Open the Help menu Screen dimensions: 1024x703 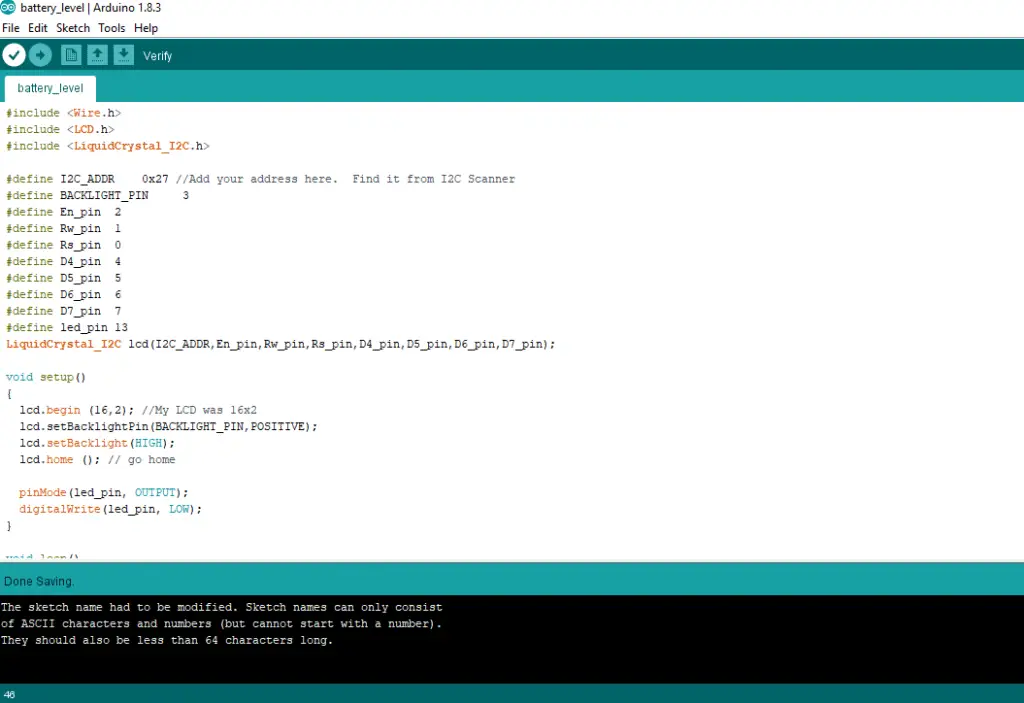pyautogui.click(x=146, y=27)
